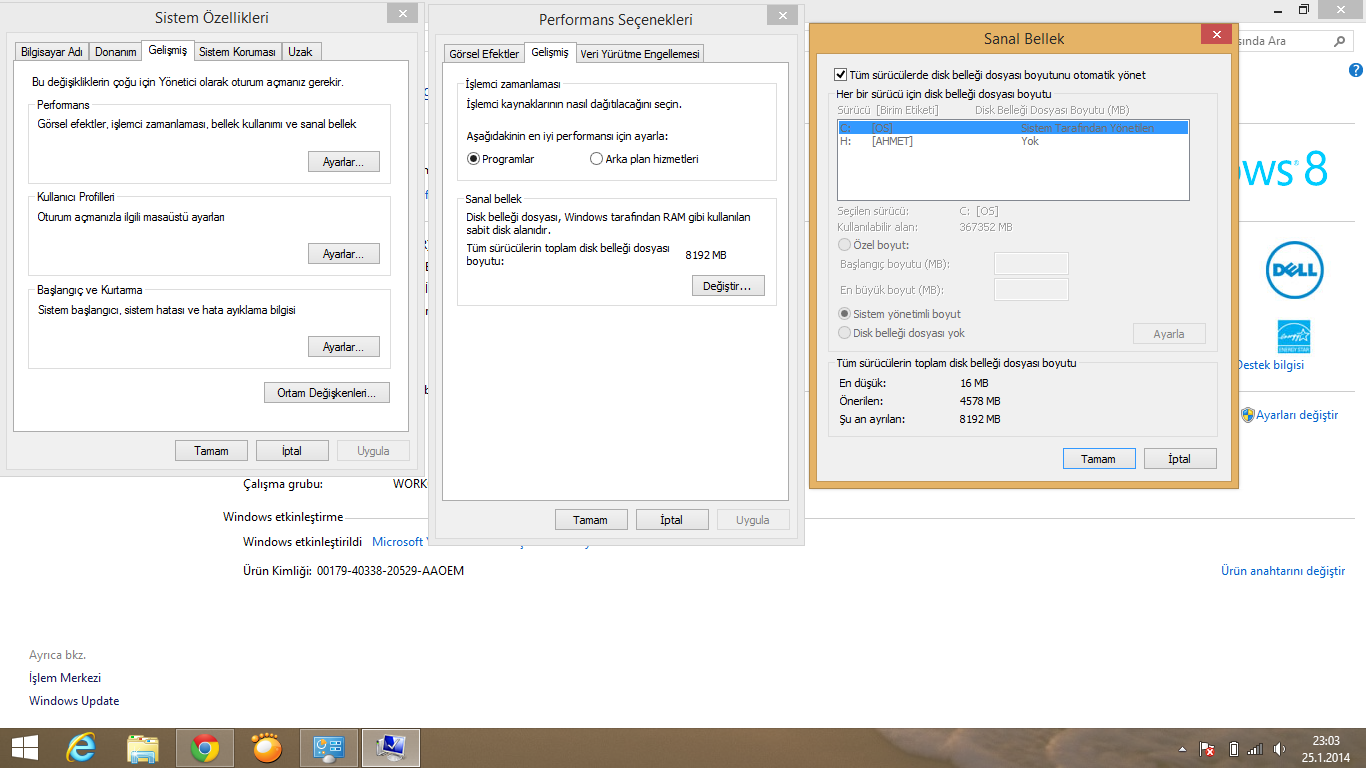Click the blue help question mark icon

coord(1356,70)
